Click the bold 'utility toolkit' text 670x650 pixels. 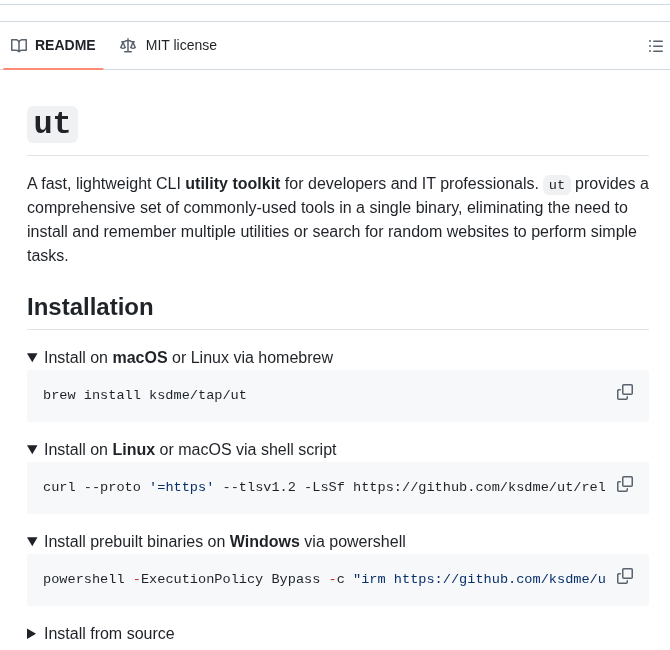[232, 184]
